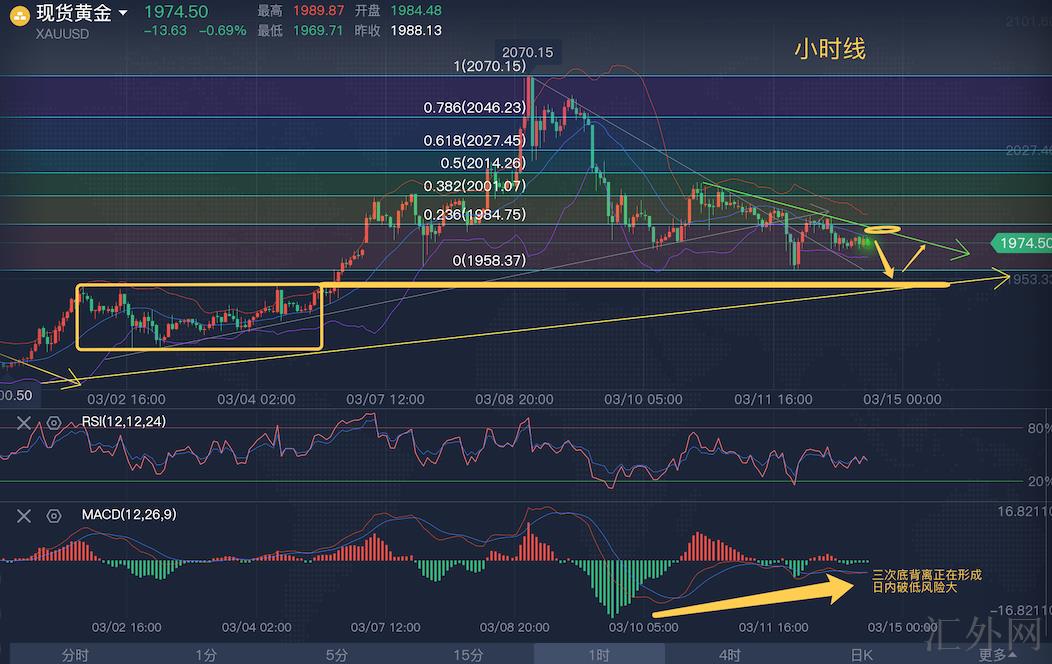Select the 1分 timeframe tab
The height and width of the screenshot is (664, 1052).
click(x=206, y=655)
